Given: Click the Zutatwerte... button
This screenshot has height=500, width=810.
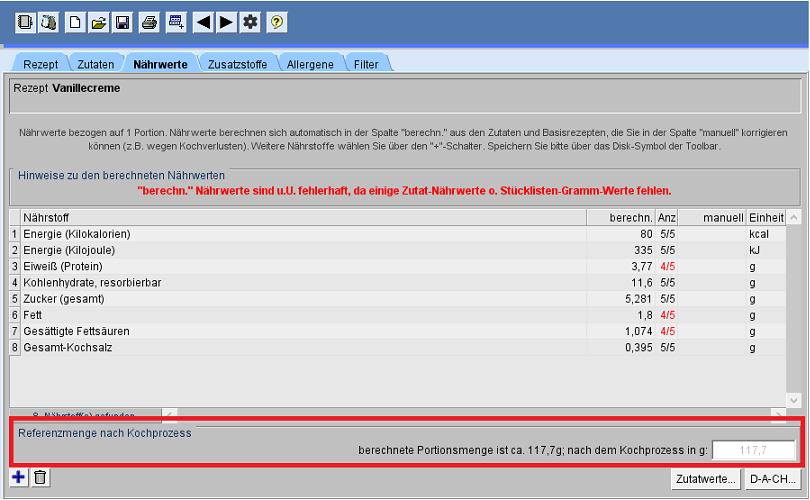Looking at the screenshot, I should (x=705, y=478).
